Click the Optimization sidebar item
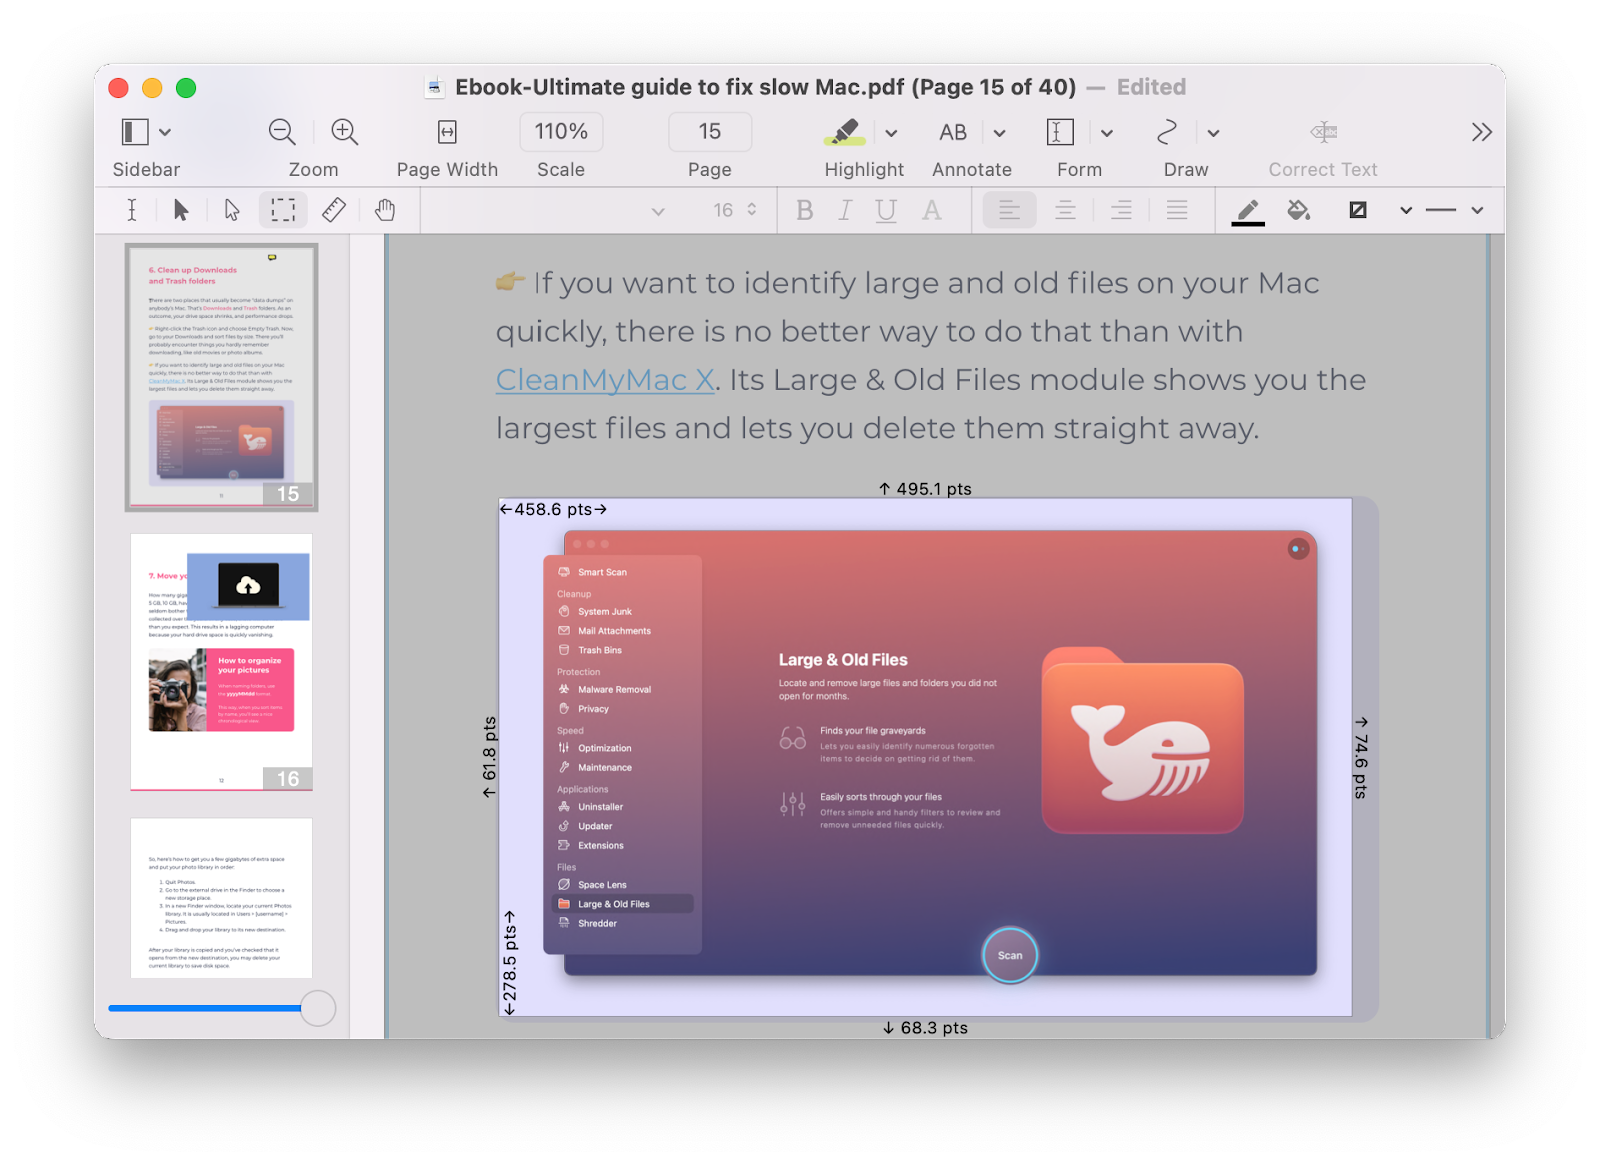 click(x=604, y=748)
